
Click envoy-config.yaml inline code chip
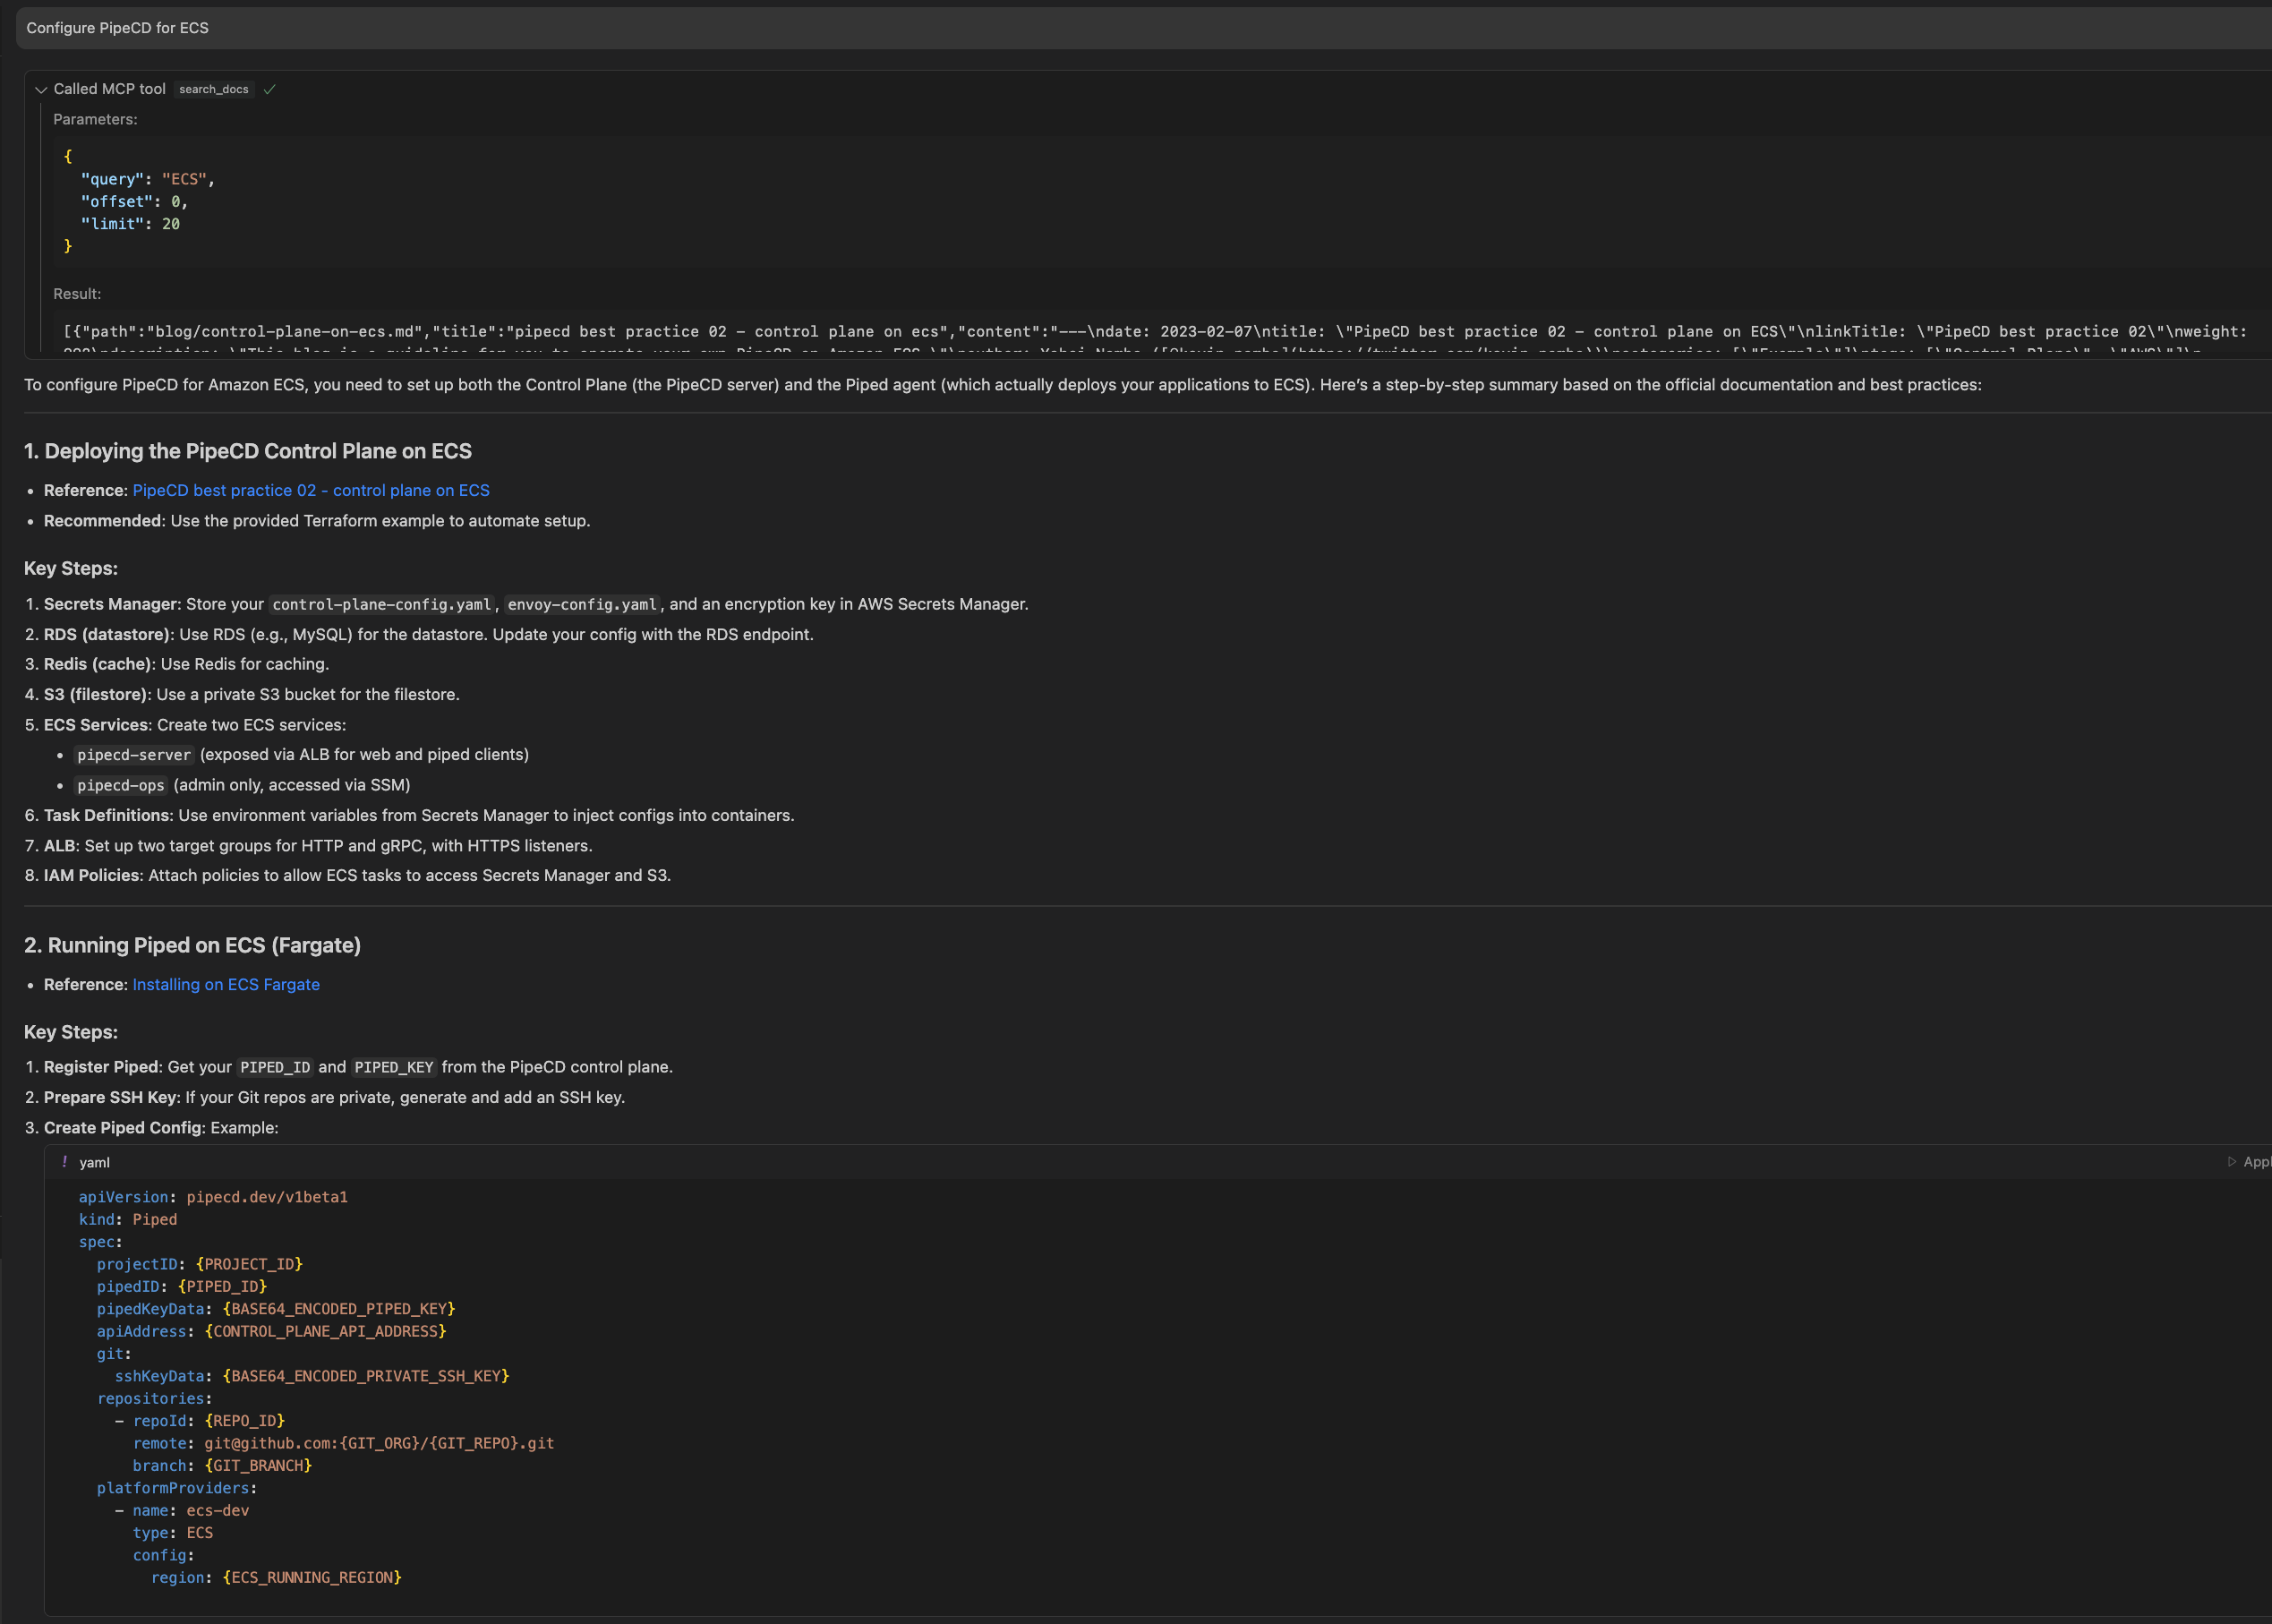point(582,604)
